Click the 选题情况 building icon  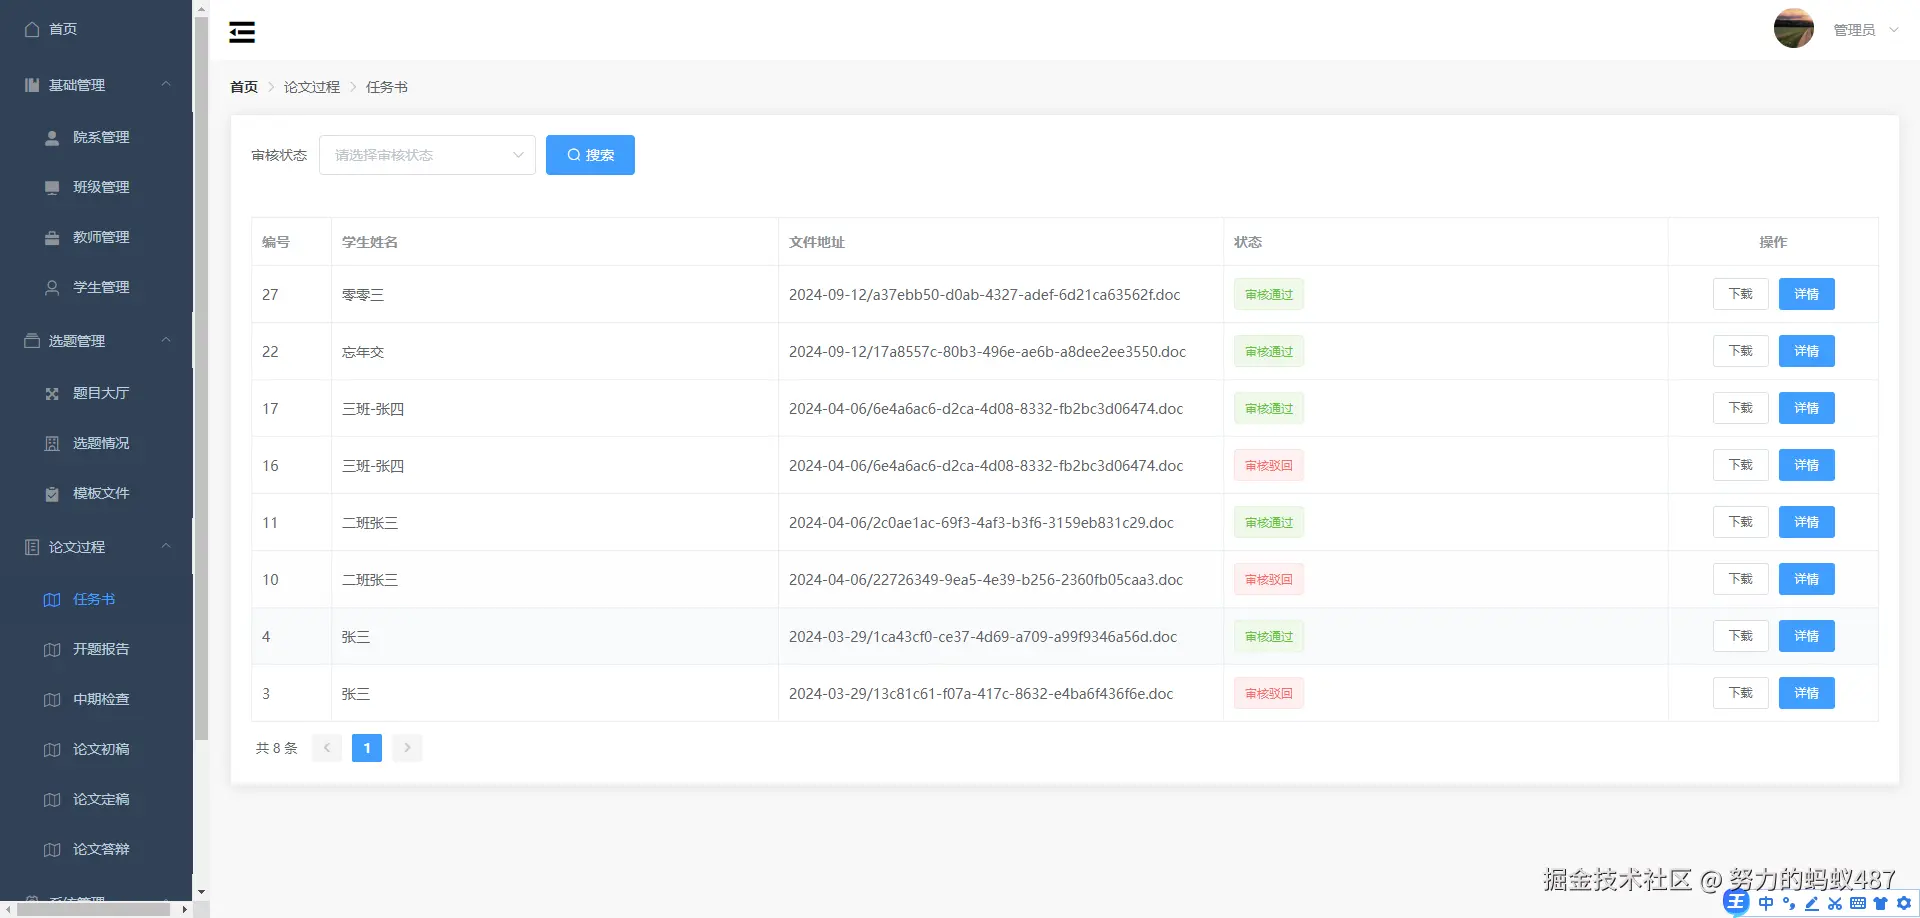(x=52, y=443)
